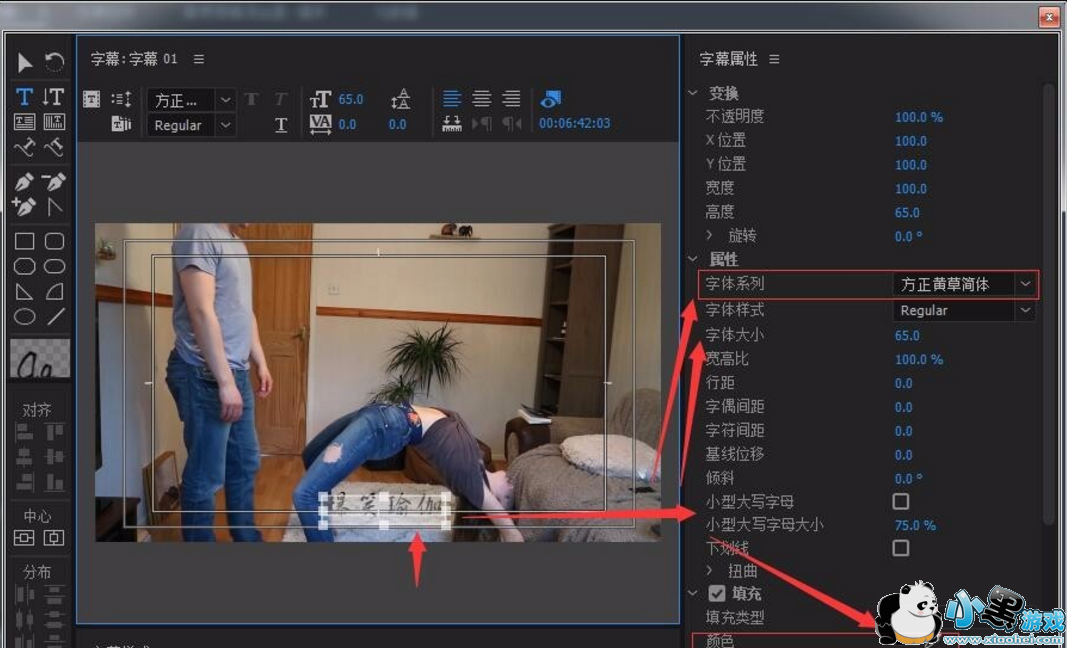Expand the 旋转 rotation section
Viewport: 1067px width, 648px height.
tap(710, 236)
